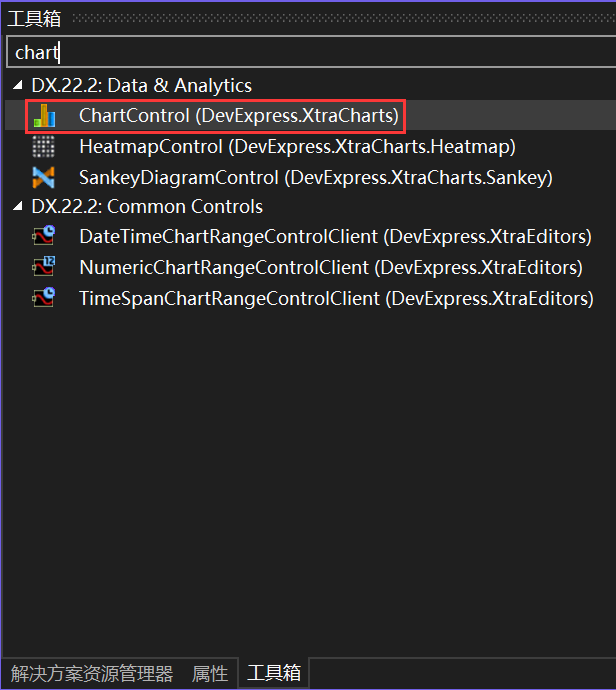Screen dimensions: 616x690
Task: Switch to the 工具箱 tab
Action: pyautogui.click(x=274, y=673)
